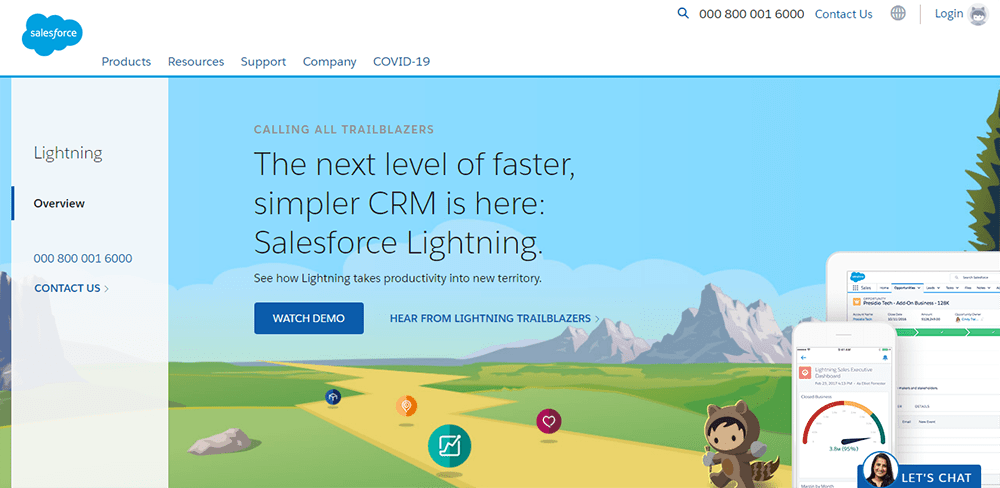Open the Products menu

tap(126, 62)
